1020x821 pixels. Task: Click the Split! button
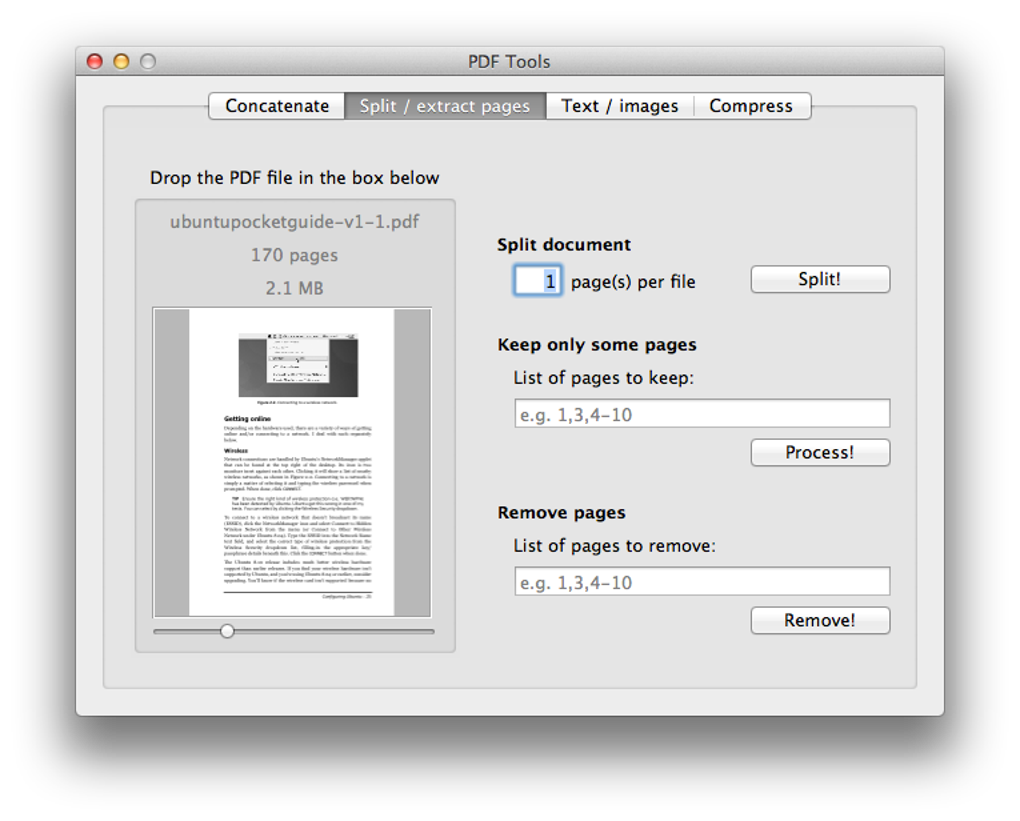[x=820, y=279]
